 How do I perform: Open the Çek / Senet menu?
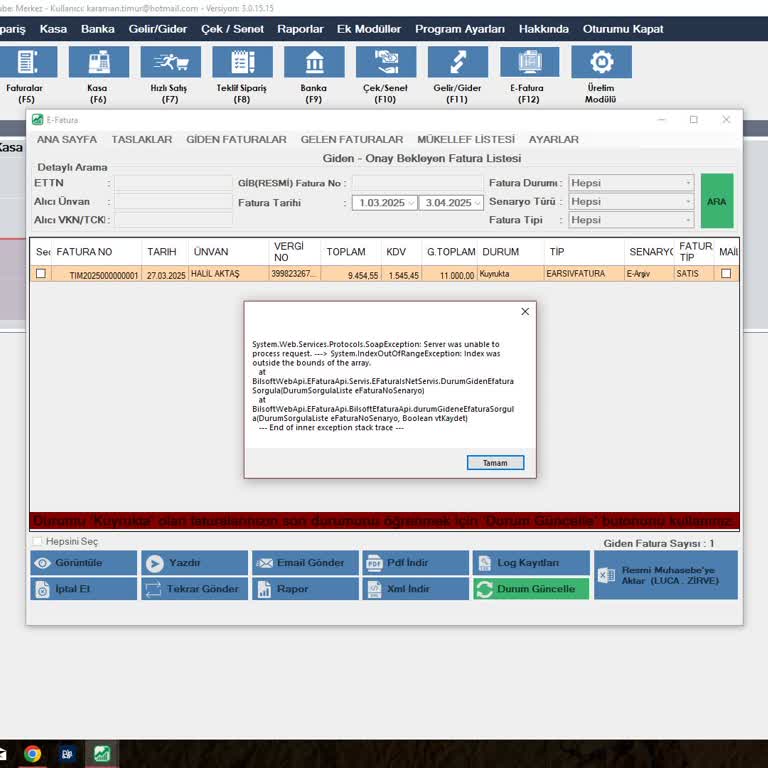[232, 29]
